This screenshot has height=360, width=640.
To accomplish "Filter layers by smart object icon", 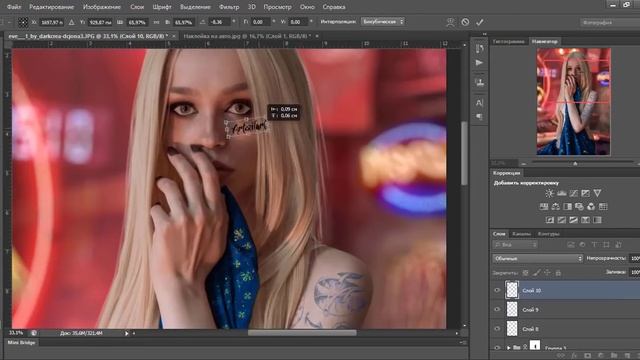I will (x=618, y=245).
